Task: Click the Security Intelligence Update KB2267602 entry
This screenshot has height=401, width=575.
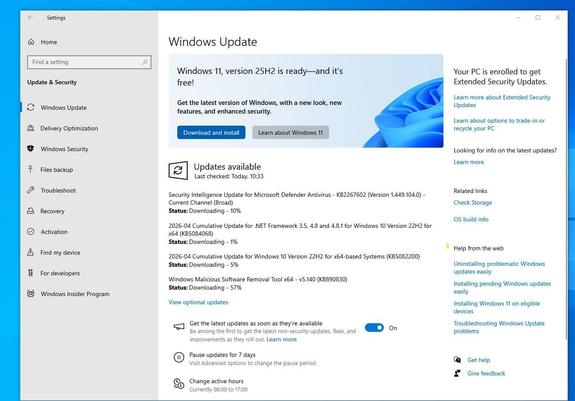Action: [x=297, y=199]
